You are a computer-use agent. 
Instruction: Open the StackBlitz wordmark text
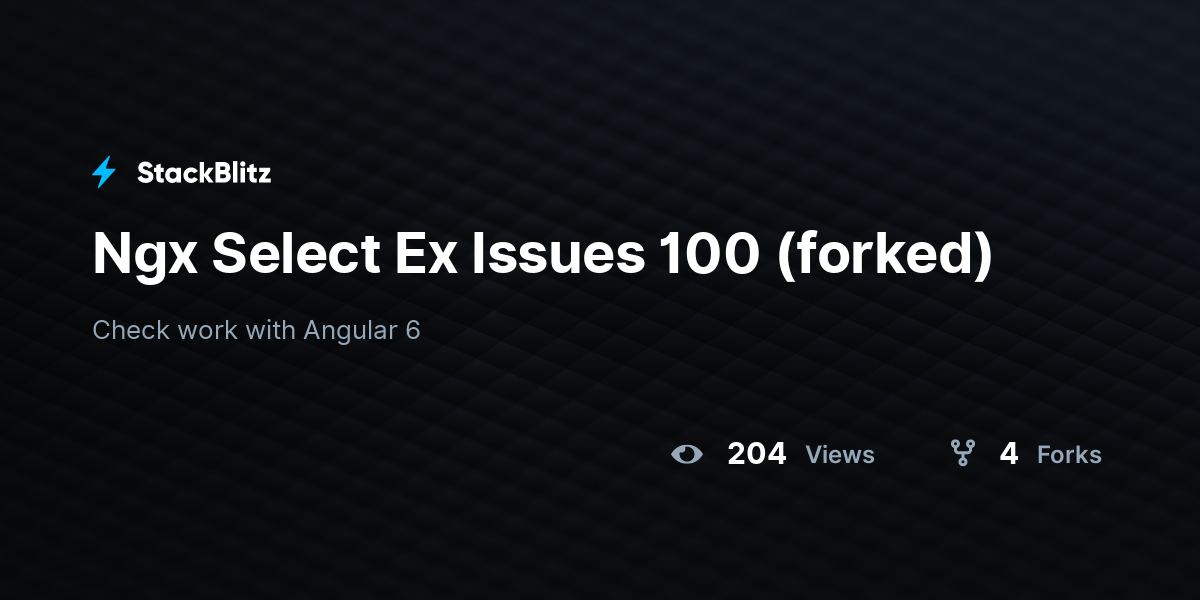204,173
